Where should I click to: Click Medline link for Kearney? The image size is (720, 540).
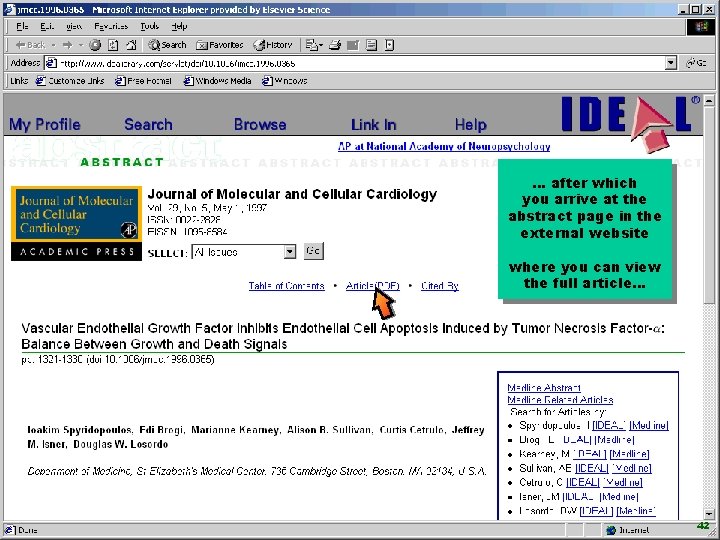coord(630,454)
